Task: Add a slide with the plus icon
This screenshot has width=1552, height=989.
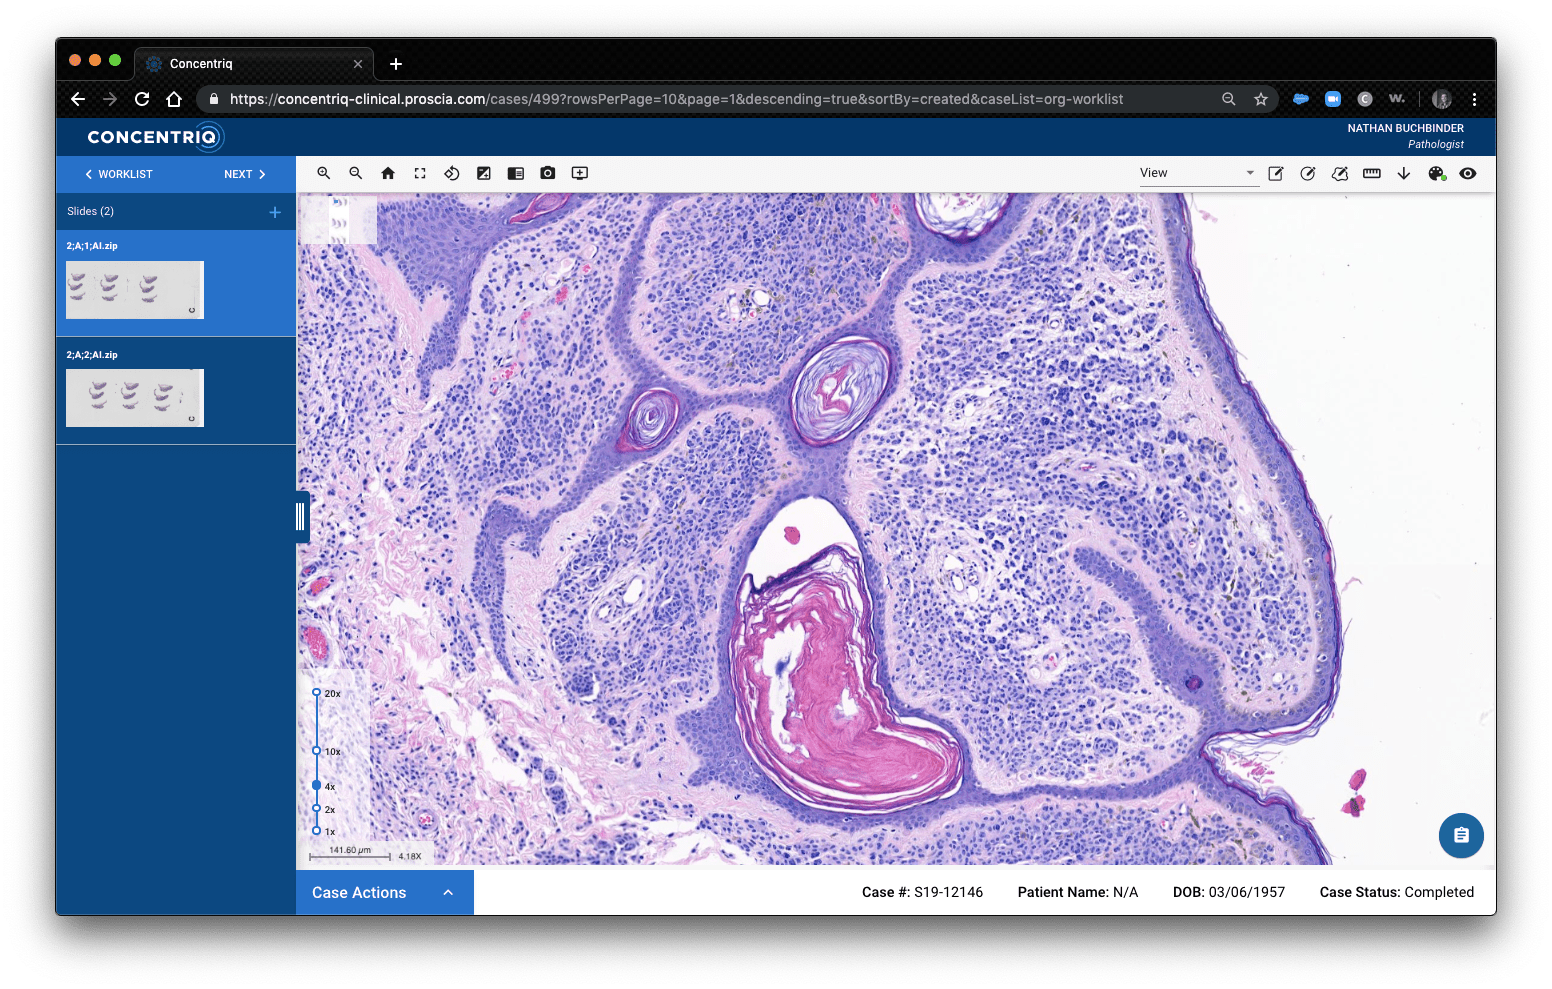Action: 275,211
